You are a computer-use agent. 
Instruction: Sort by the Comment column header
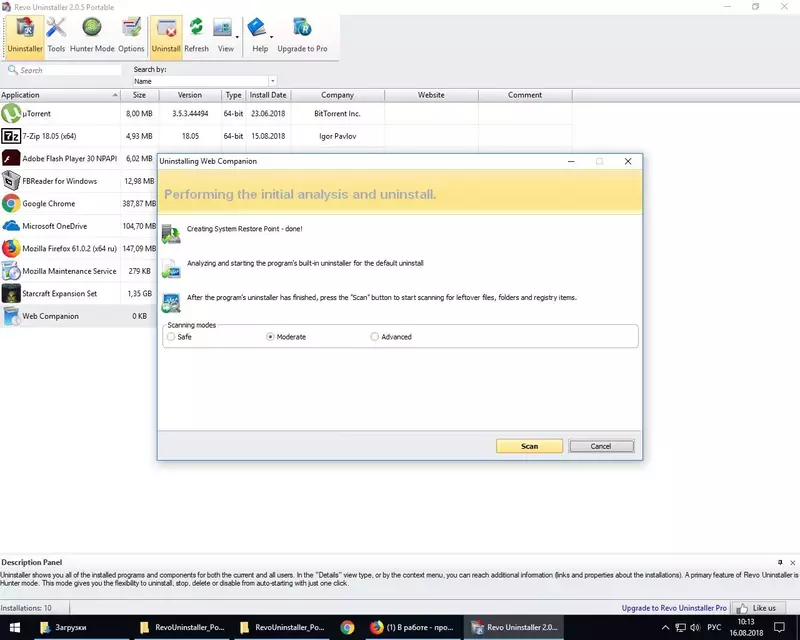(x=525, y=95)
